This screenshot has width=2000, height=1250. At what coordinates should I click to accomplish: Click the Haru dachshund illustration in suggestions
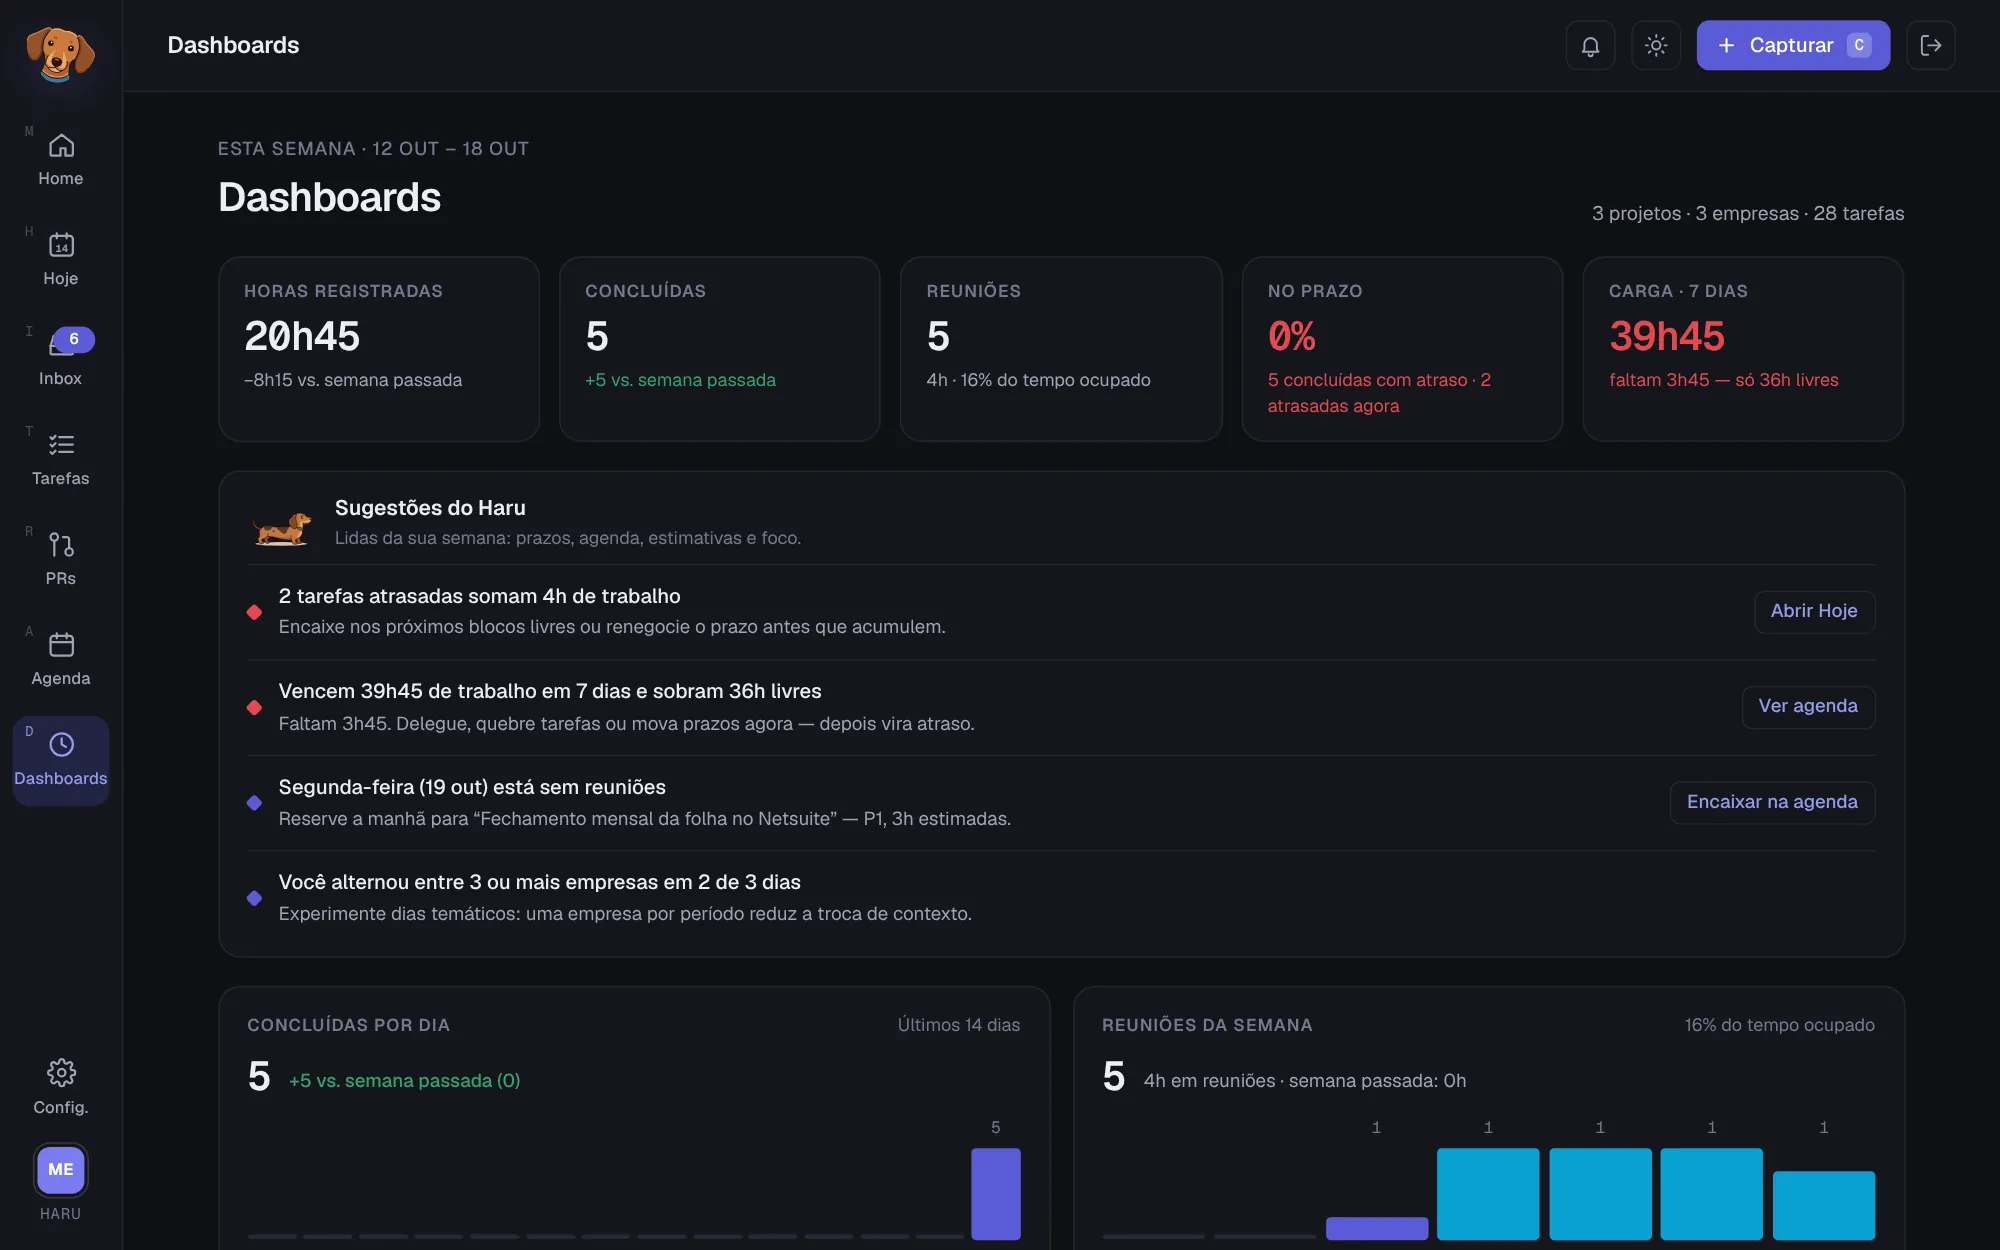282,528
